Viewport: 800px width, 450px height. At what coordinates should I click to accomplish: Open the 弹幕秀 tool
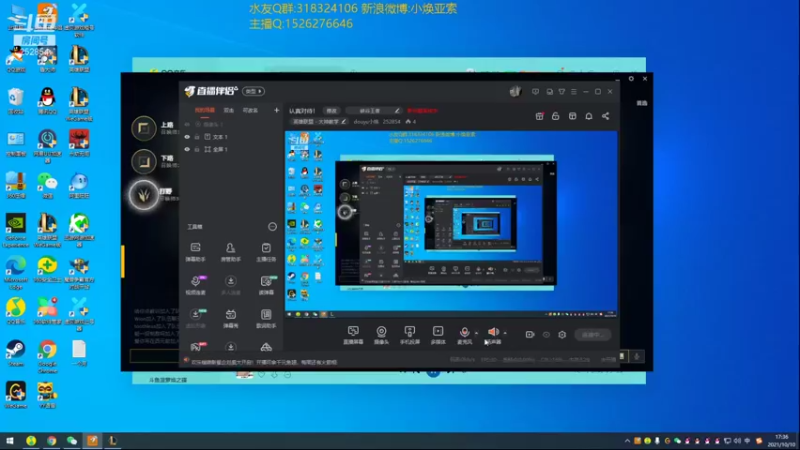coord(231,318)
